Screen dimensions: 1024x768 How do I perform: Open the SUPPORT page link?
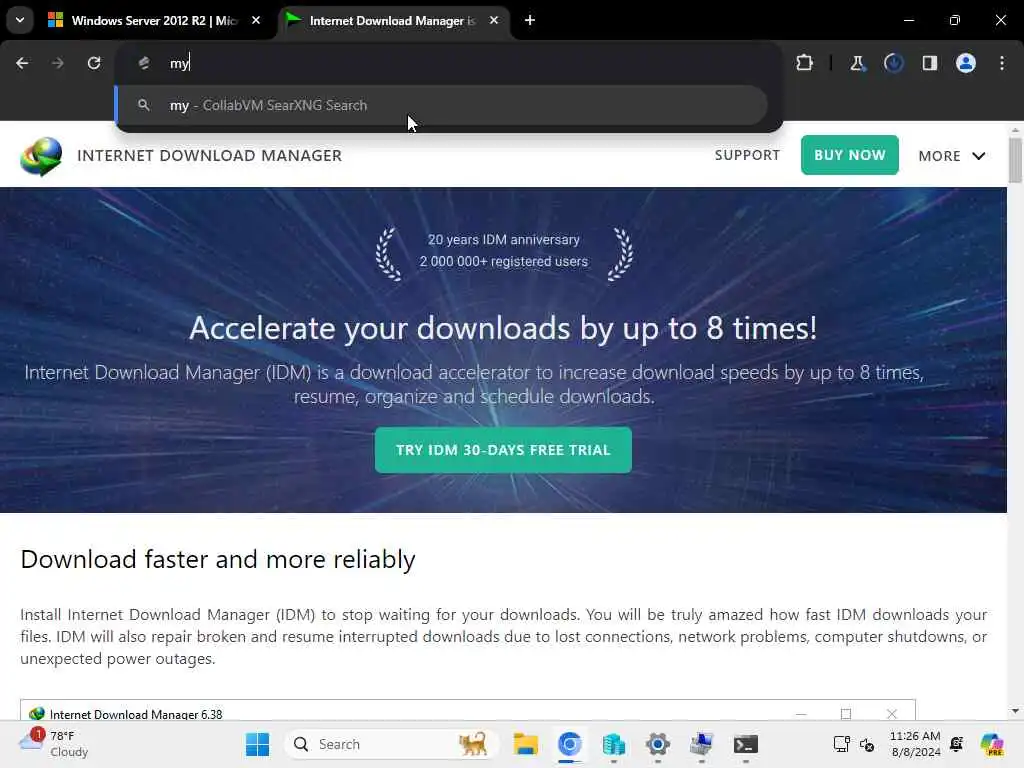(747, 155)
